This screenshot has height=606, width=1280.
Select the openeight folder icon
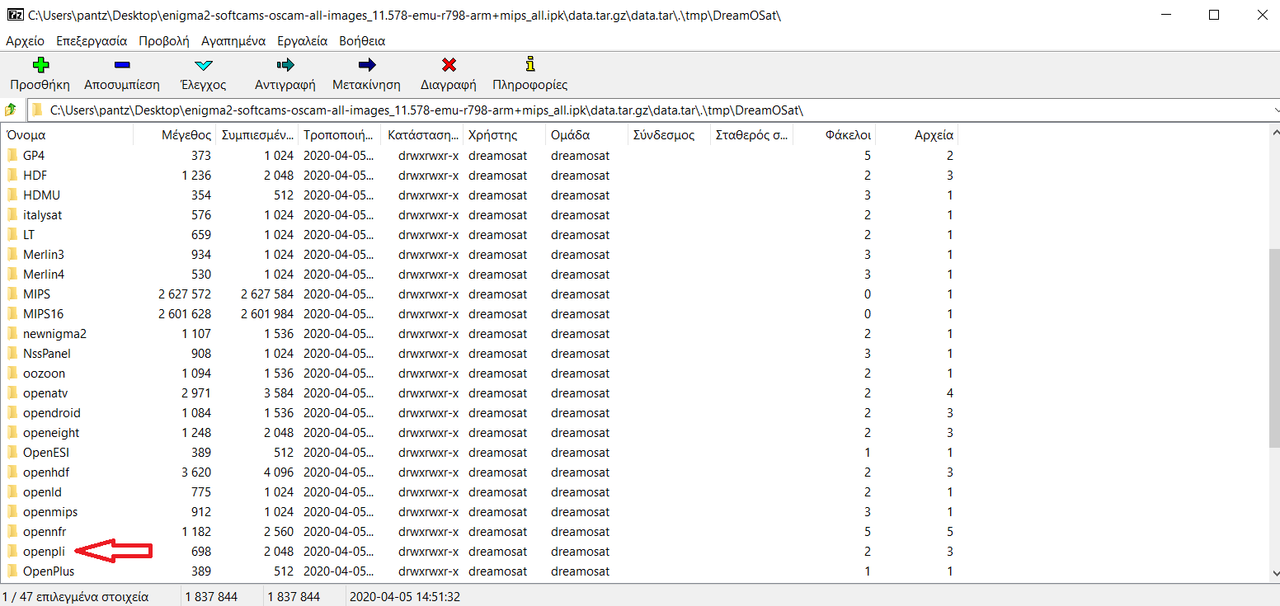13,432
